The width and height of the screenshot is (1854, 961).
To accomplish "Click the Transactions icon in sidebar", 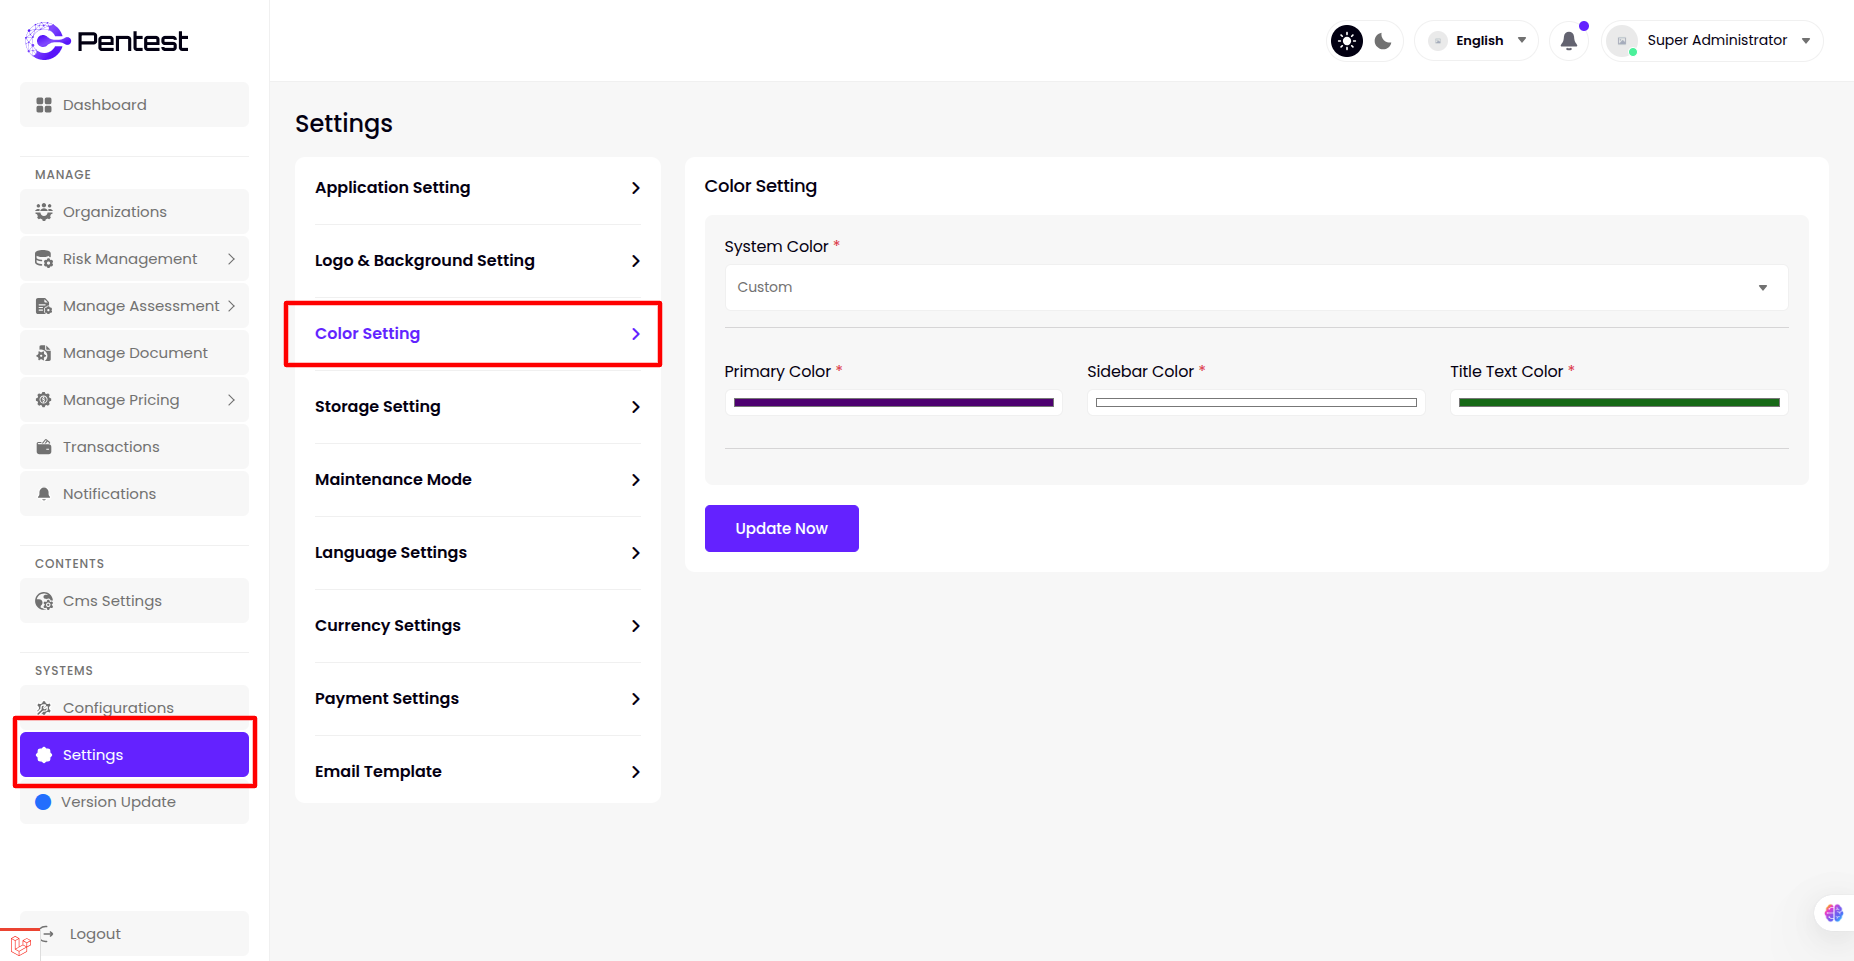I will [44, 447].
